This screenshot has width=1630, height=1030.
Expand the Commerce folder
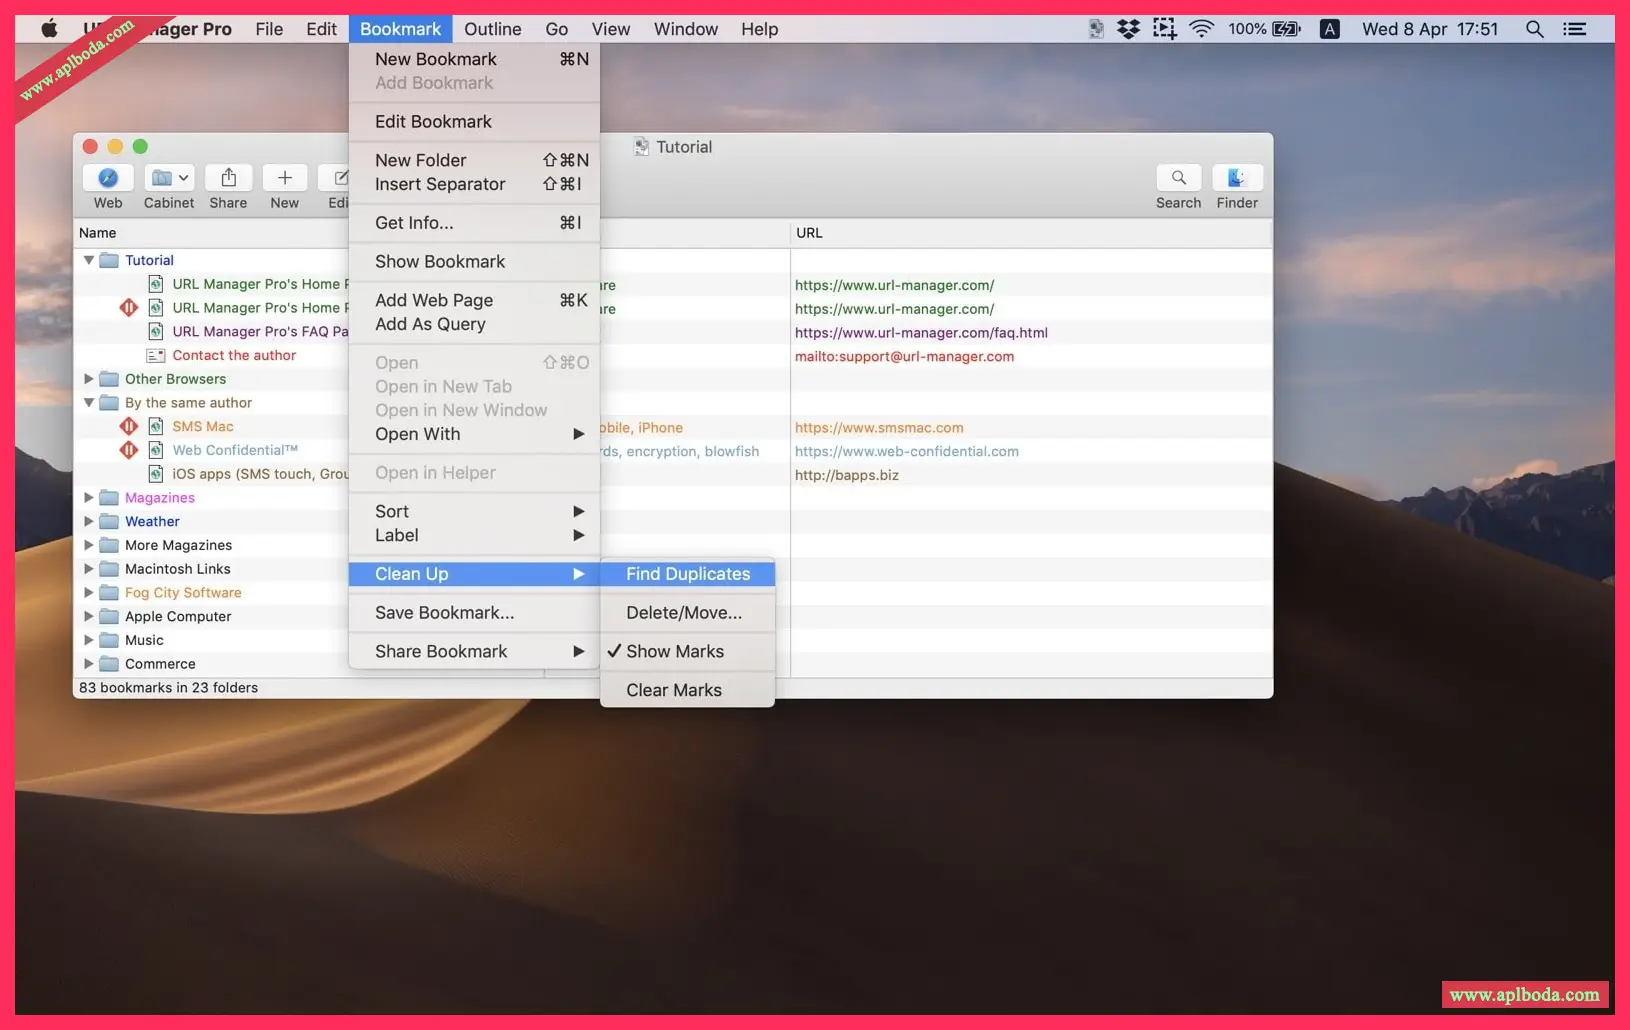click(x=89, y=664)
